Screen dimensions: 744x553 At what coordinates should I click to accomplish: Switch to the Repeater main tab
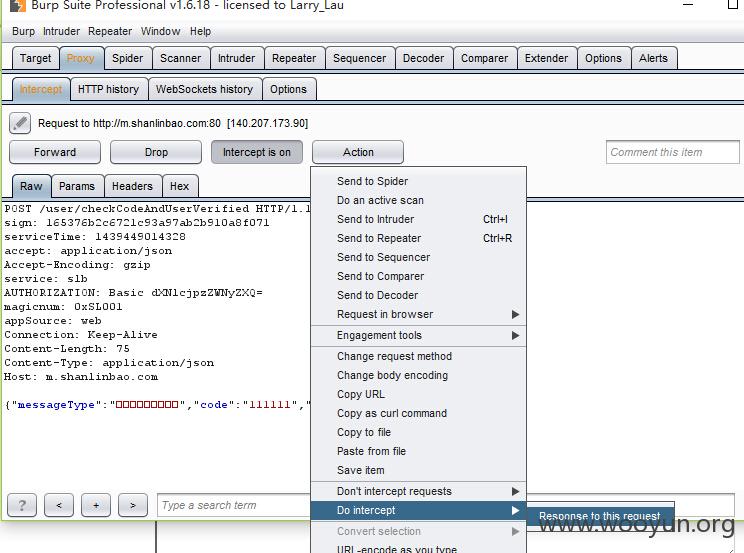[x=294, y=58]
